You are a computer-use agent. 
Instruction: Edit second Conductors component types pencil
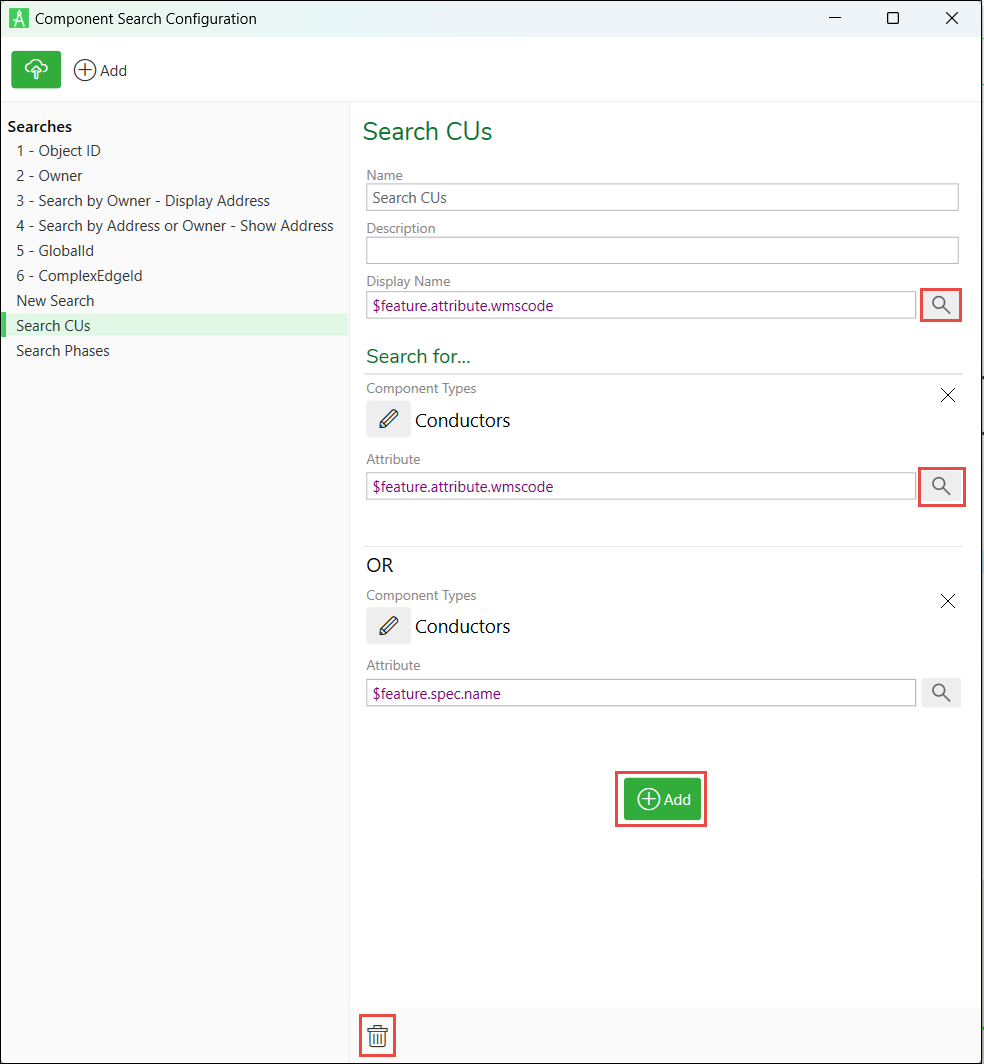388,626
